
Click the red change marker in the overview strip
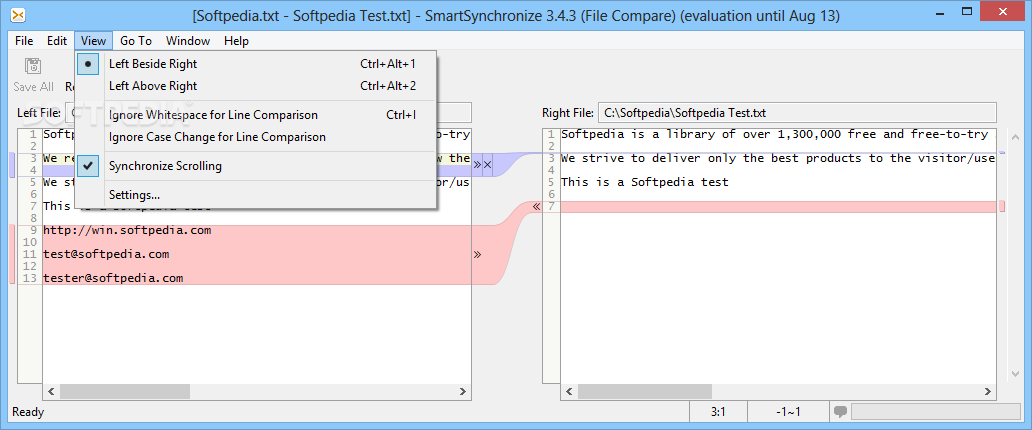pos(1002,207)
